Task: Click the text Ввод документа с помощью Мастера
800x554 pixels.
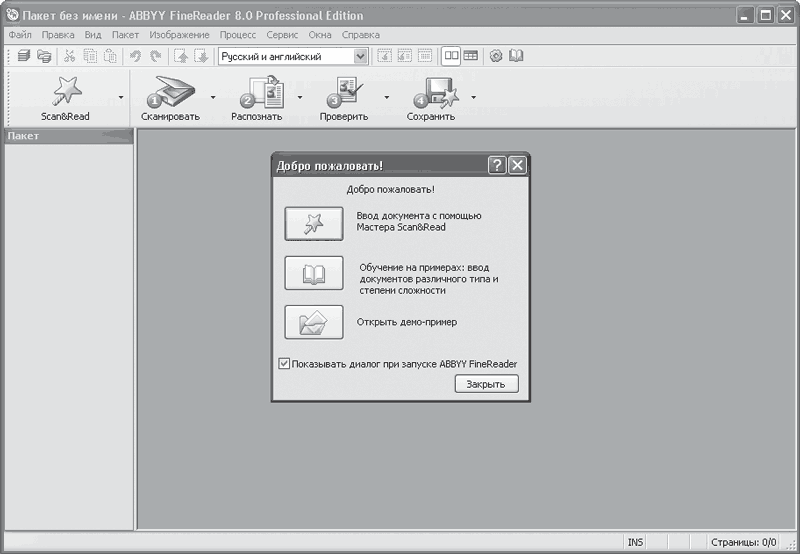Action: point(418,221)
